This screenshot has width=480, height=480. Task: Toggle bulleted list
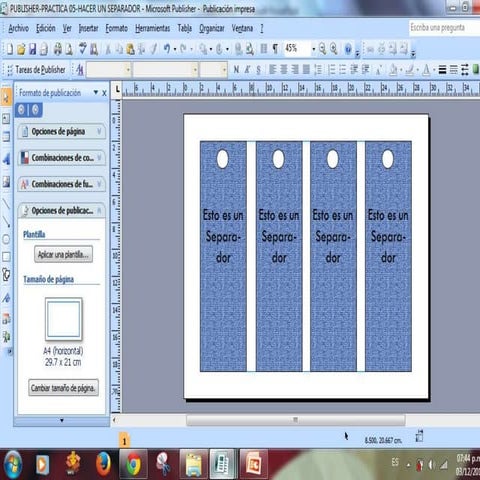pyautogui.click(x=342, y=70)
